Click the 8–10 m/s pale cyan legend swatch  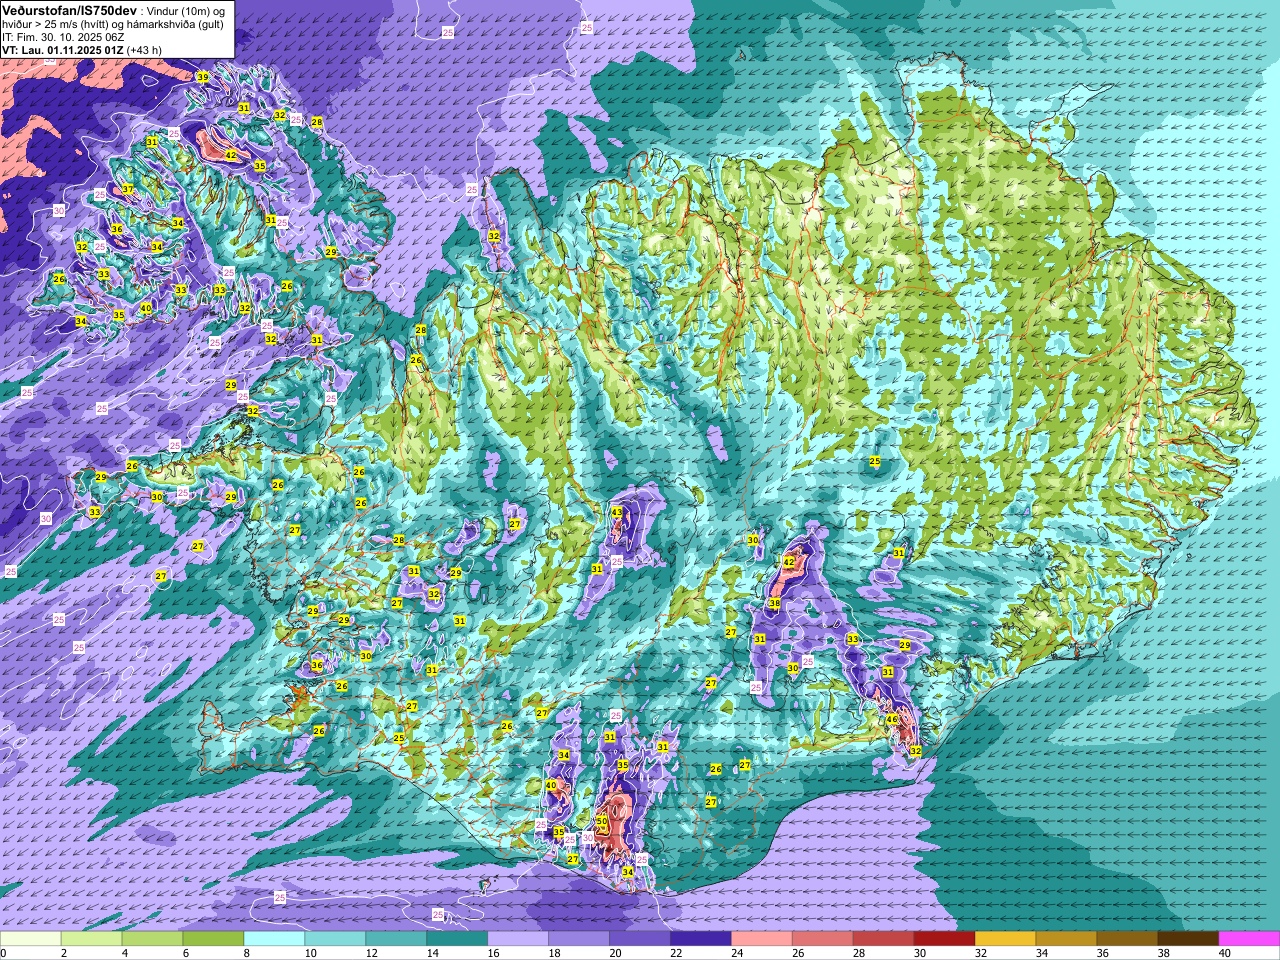(x=275, y=939)
